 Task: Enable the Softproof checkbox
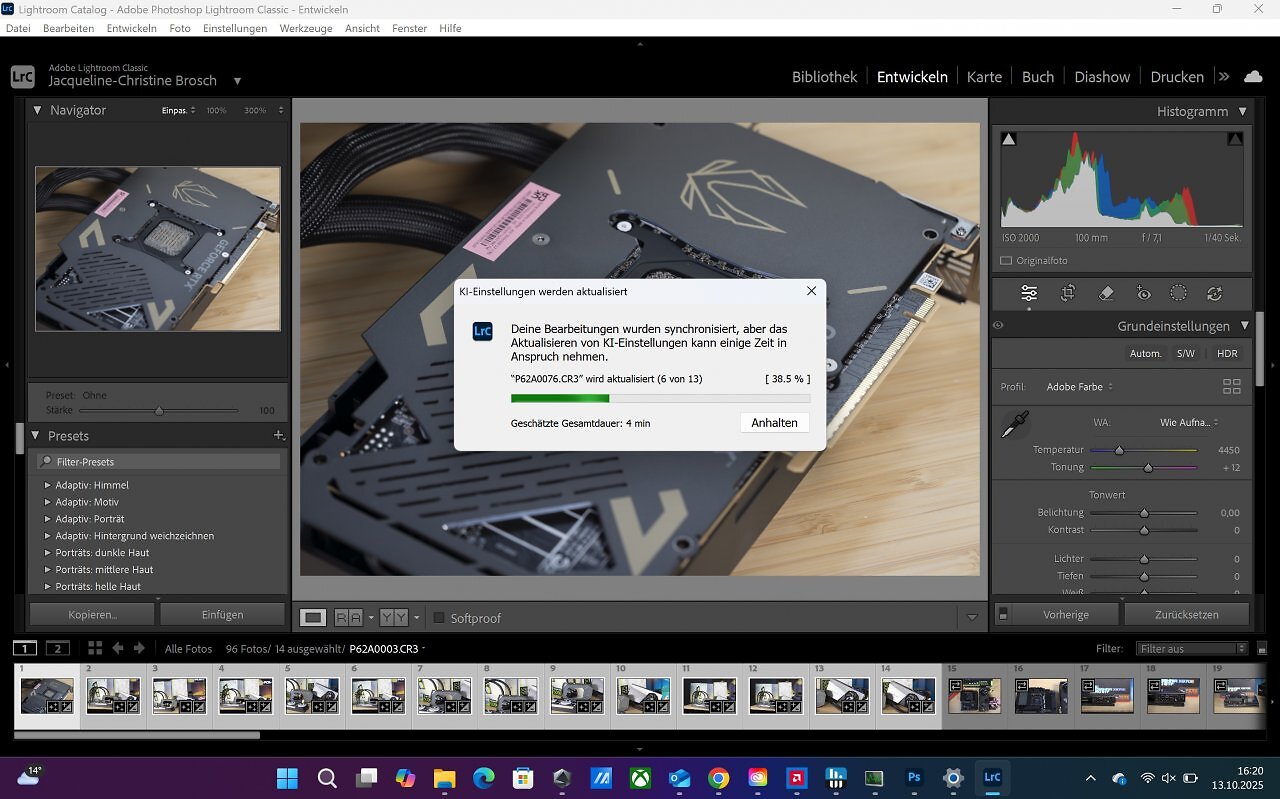tap(438, 618)
